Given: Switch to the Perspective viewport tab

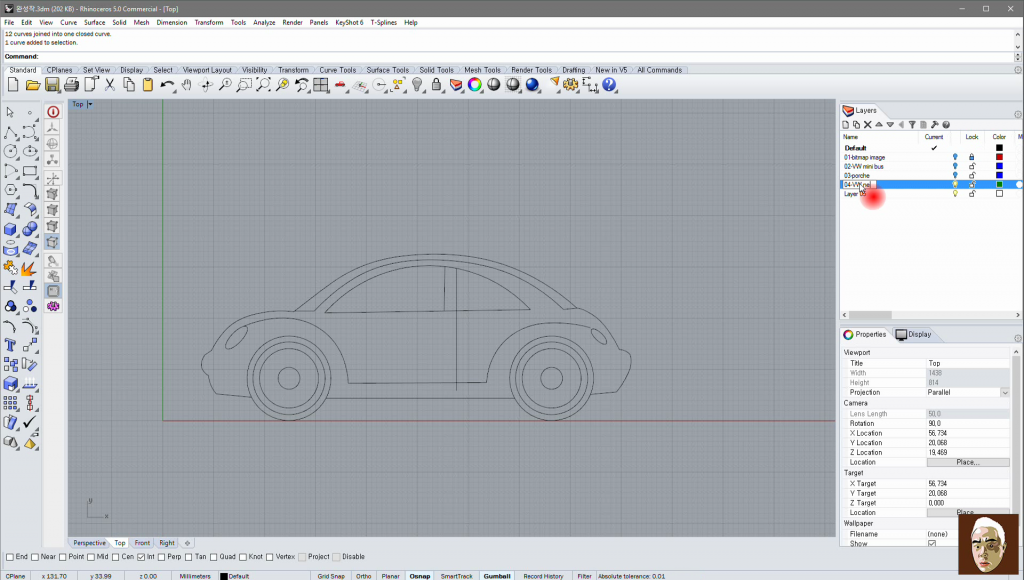Looking at the screenshot, I should [x=89, y=543].
